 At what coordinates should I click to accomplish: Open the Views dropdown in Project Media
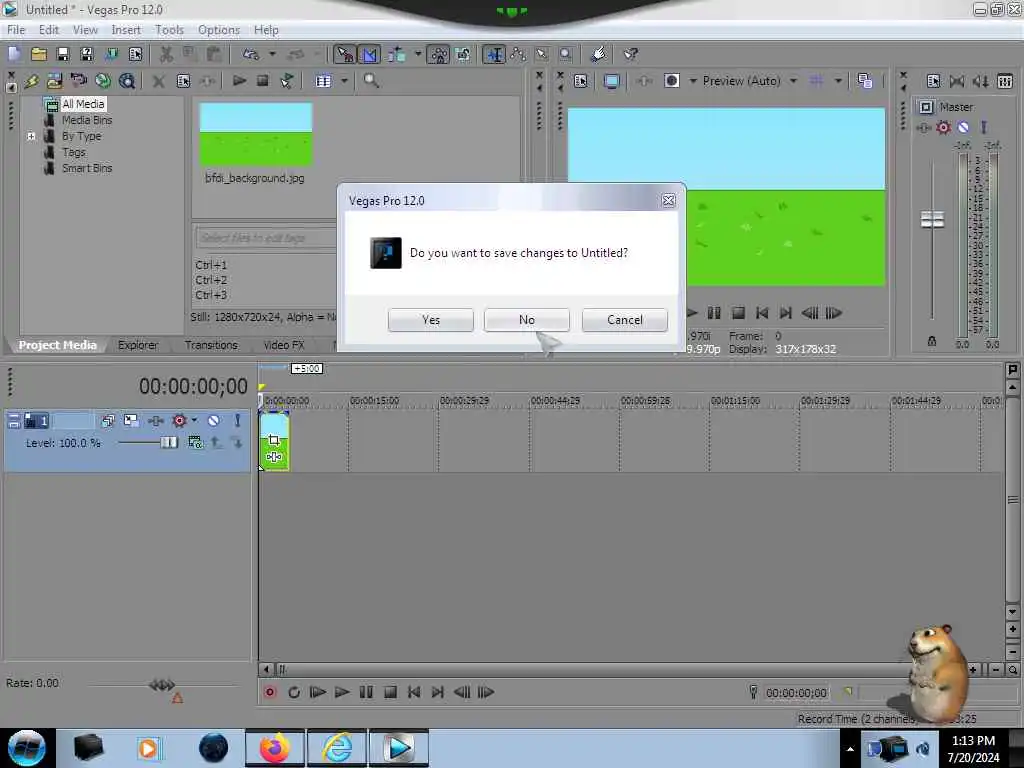[x=344, y=81]
